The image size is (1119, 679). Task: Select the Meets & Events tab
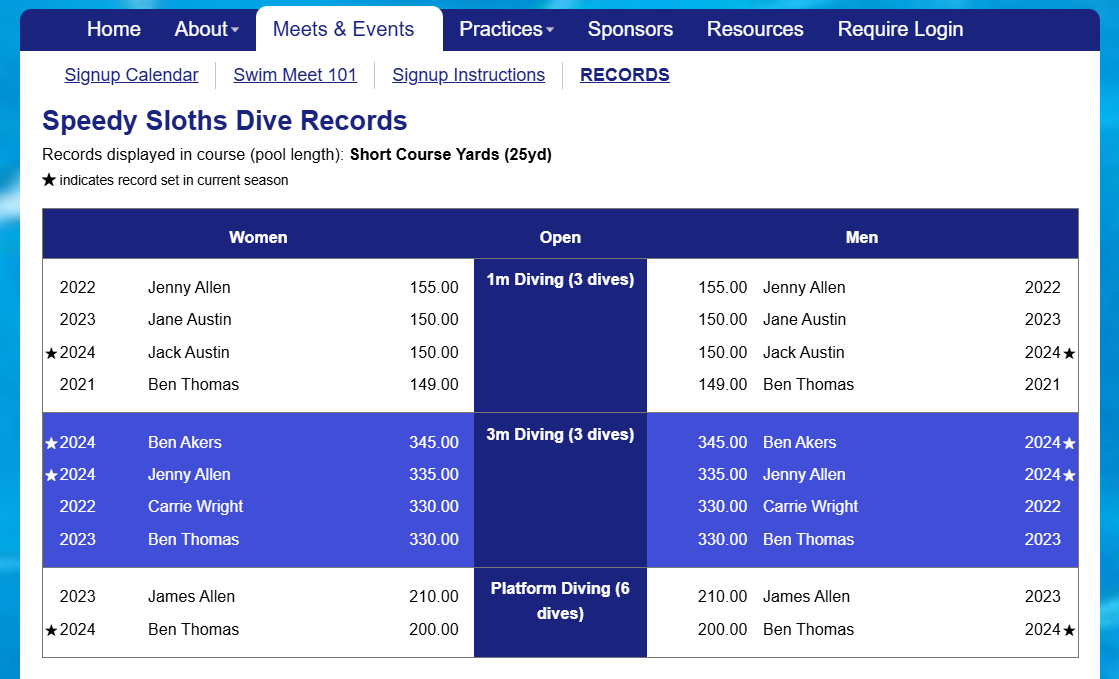(348, 29)
